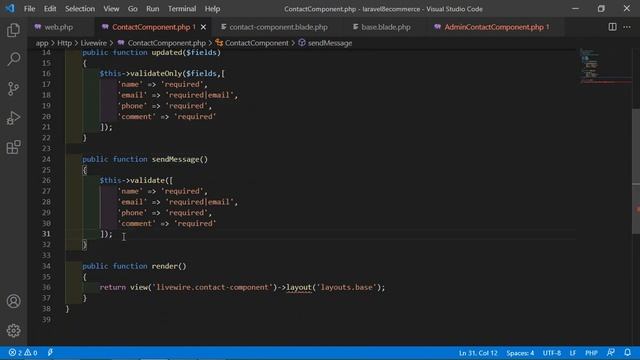This screenshot has height=360, width=640.
Task: Click the split editor right icon
Action: (612, 27)
